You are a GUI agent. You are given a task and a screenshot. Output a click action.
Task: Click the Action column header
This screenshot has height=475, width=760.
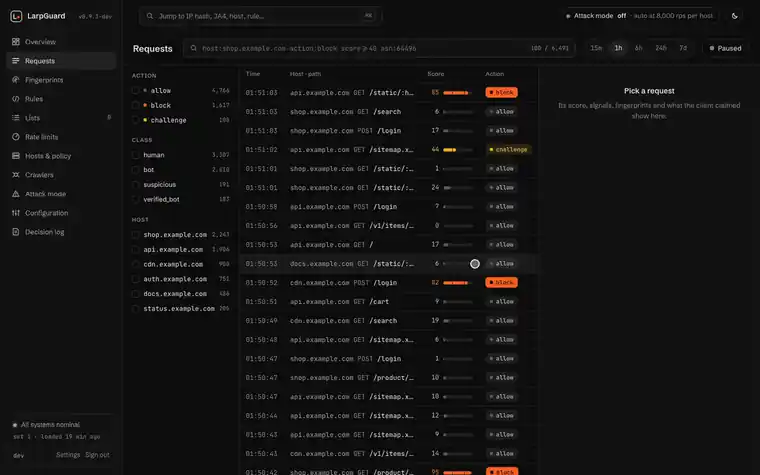(x=494, y=74)
